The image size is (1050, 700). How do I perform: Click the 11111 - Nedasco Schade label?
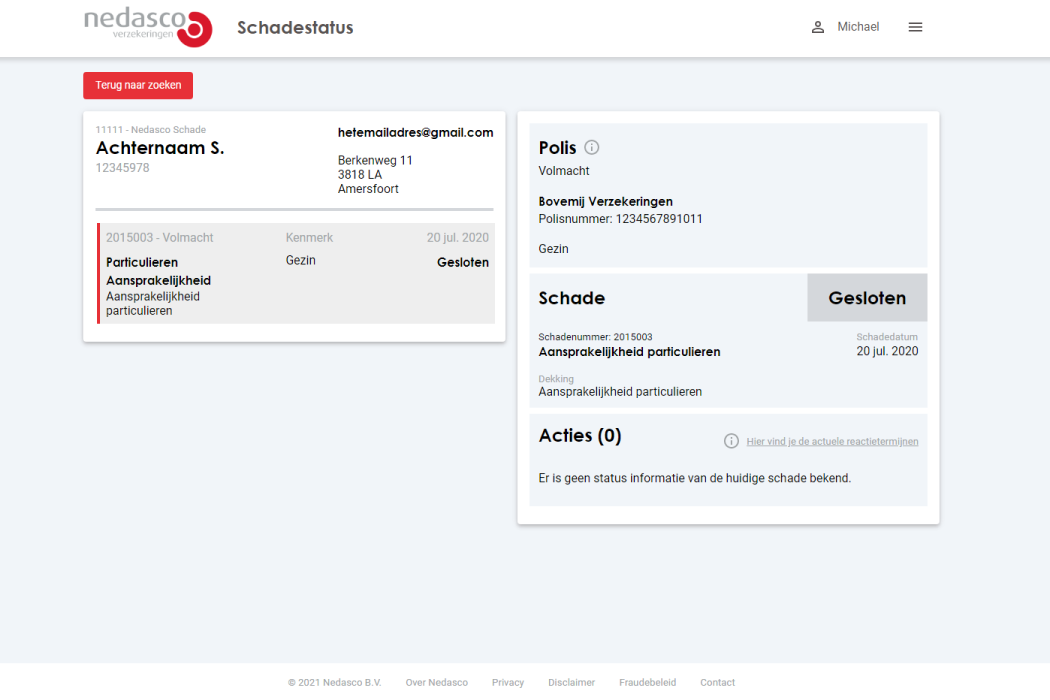(151, 130)
